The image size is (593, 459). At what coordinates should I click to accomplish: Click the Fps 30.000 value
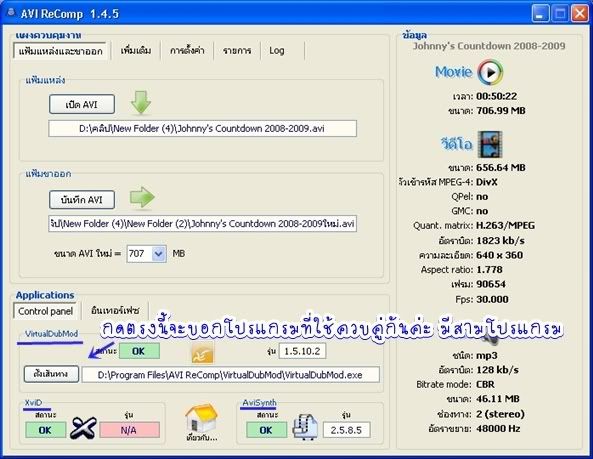(x=492, y=299)
